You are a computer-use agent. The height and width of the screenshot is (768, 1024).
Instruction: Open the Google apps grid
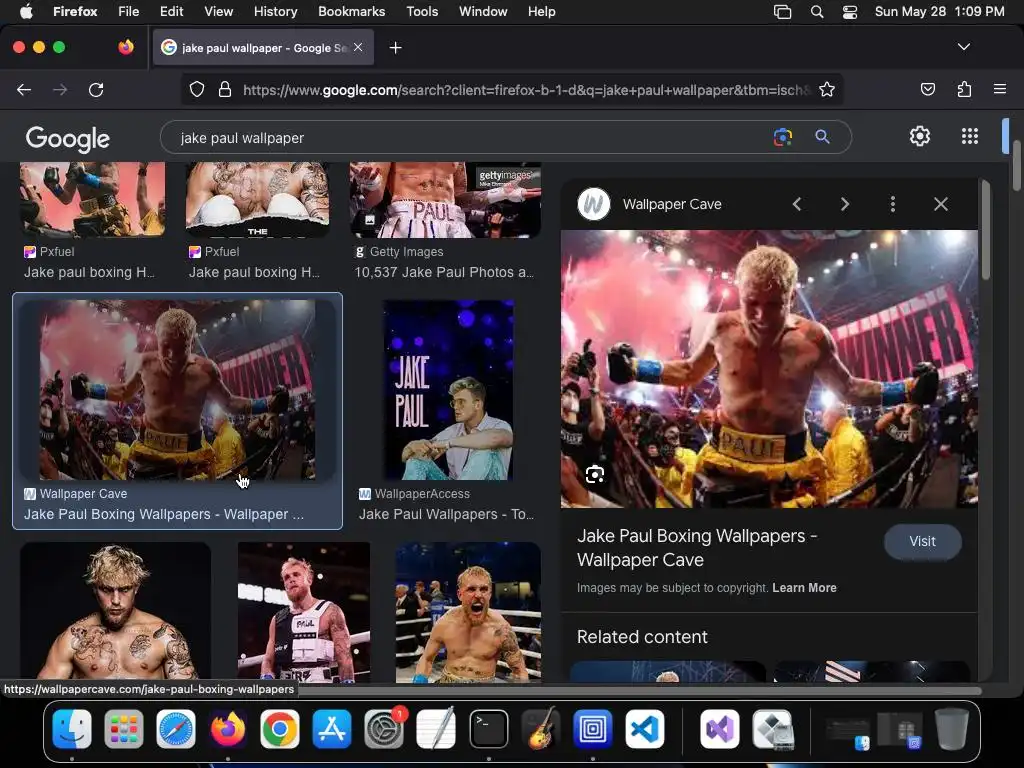click(x=970, y=136)
